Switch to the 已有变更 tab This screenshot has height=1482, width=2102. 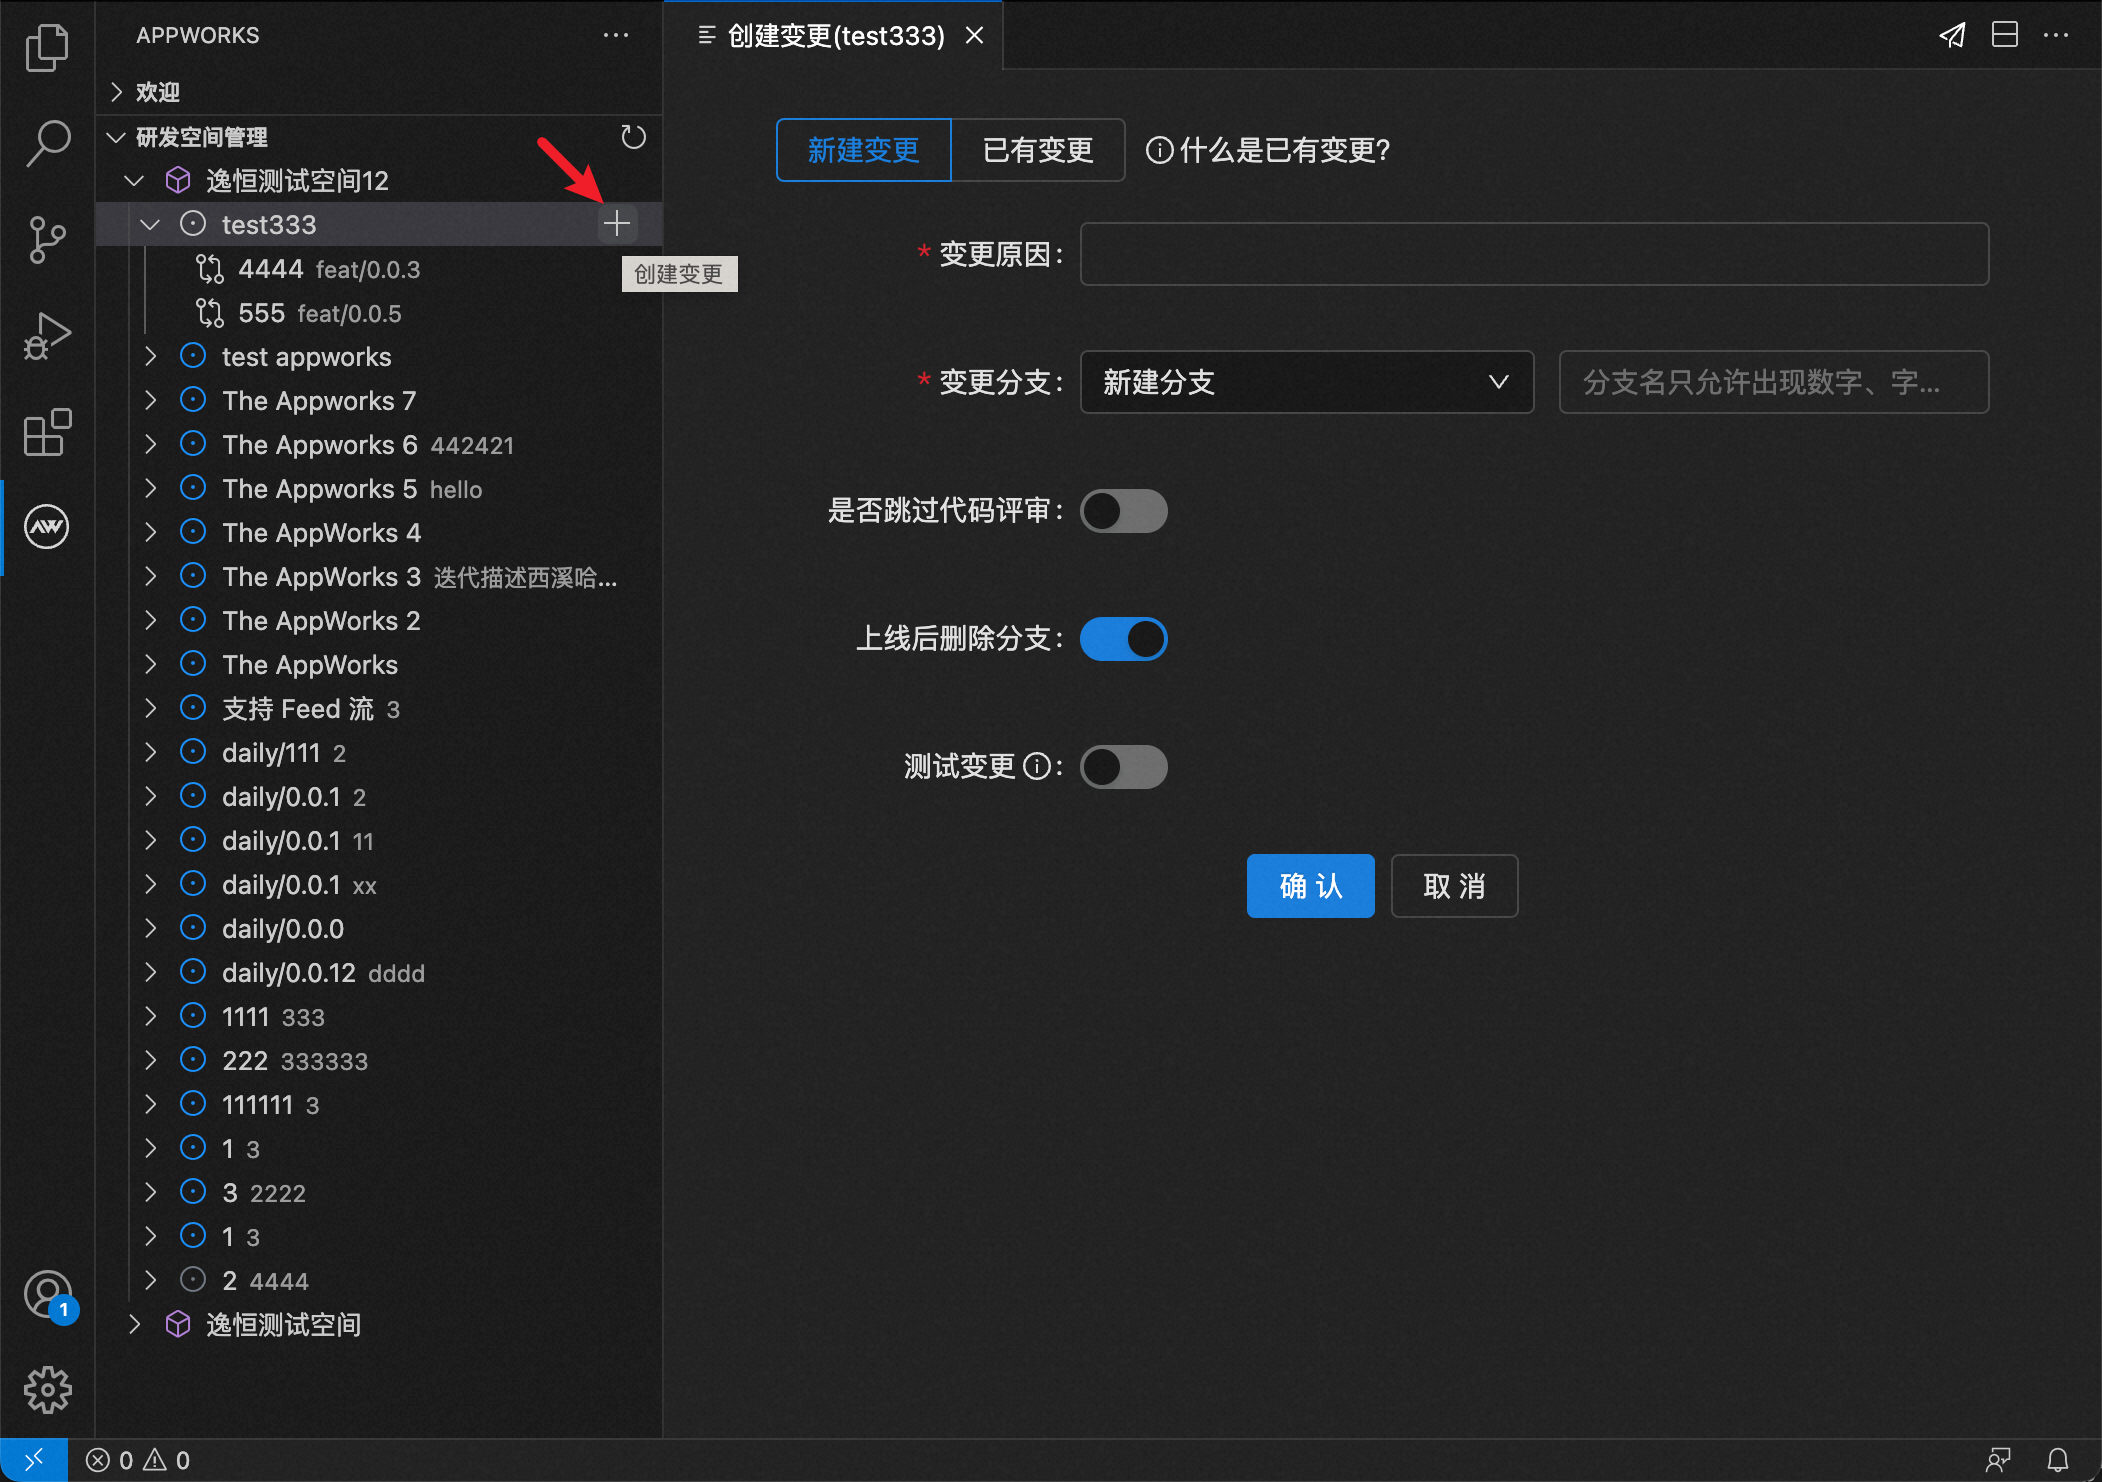click(1037, 150)
